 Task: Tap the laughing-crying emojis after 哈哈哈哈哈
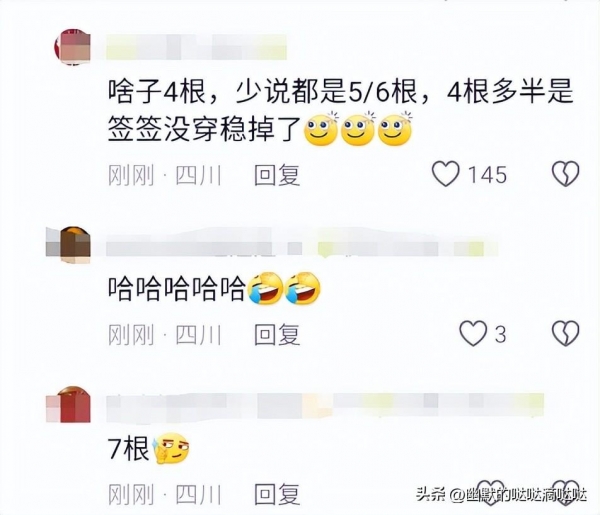click(284, 288)
